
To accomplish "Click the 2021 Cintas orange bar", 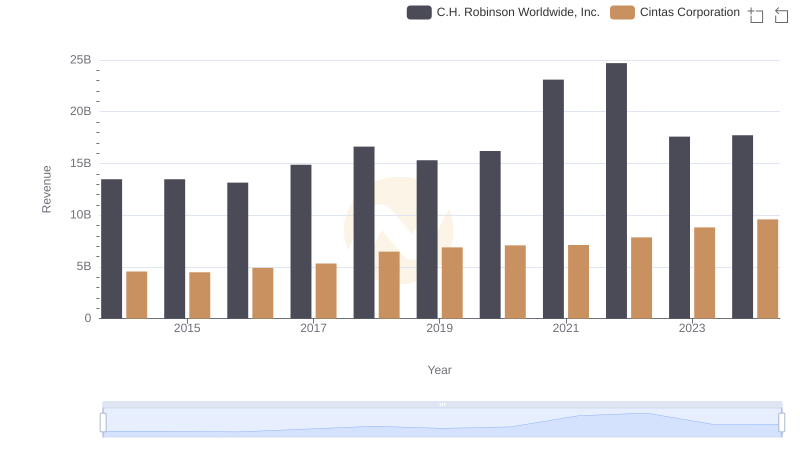I will coord(578,282).
